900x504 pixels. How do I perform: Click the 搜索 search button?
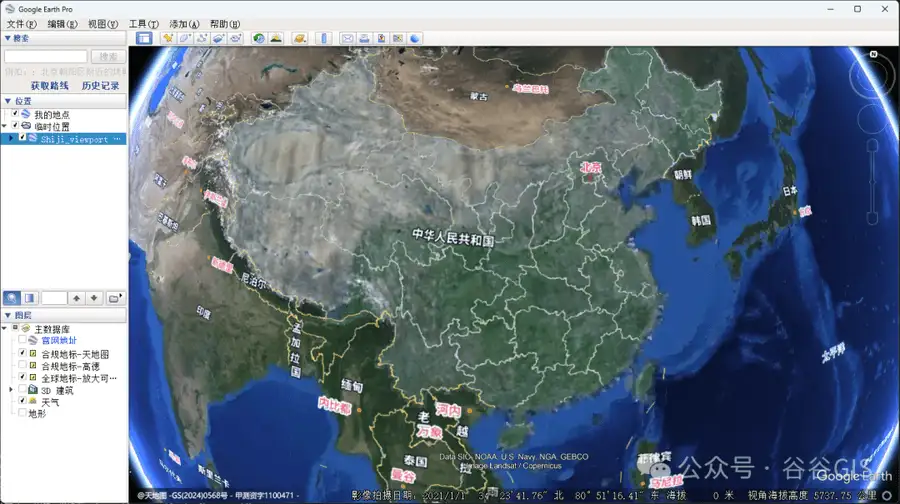(x=108, y=56)
